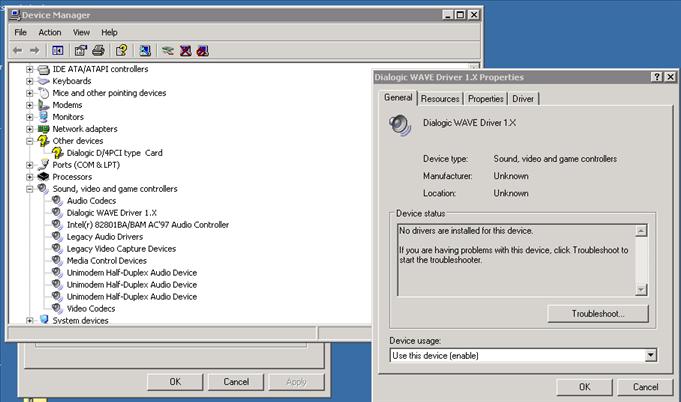Click the Troubleshoot... button

tap(598, 314)
